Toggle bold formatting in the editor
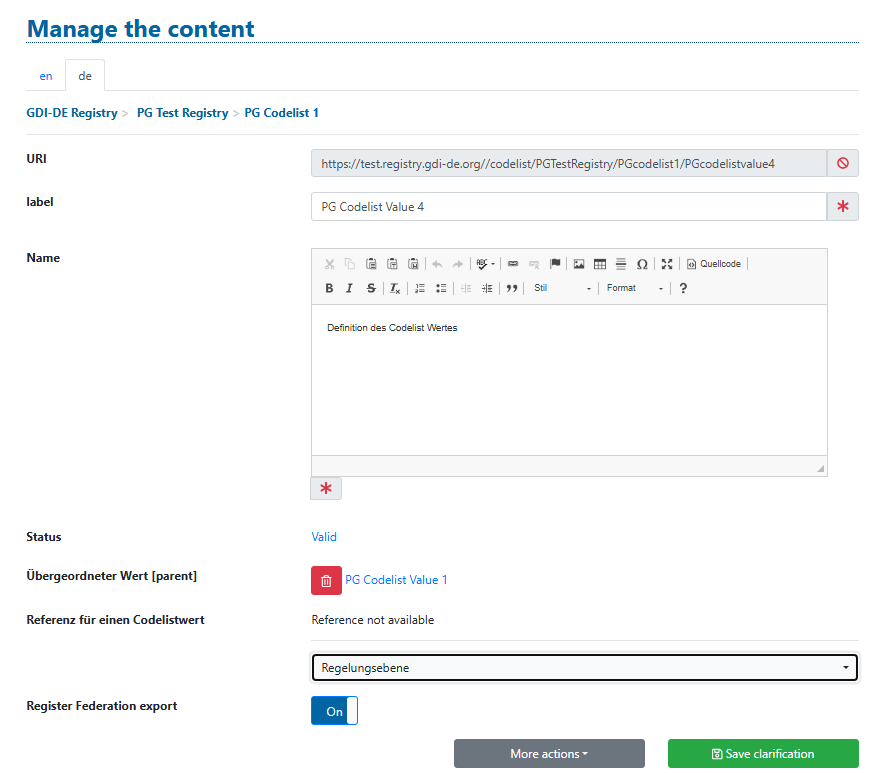Screen dimensions: 894x773 click(329, 288)
